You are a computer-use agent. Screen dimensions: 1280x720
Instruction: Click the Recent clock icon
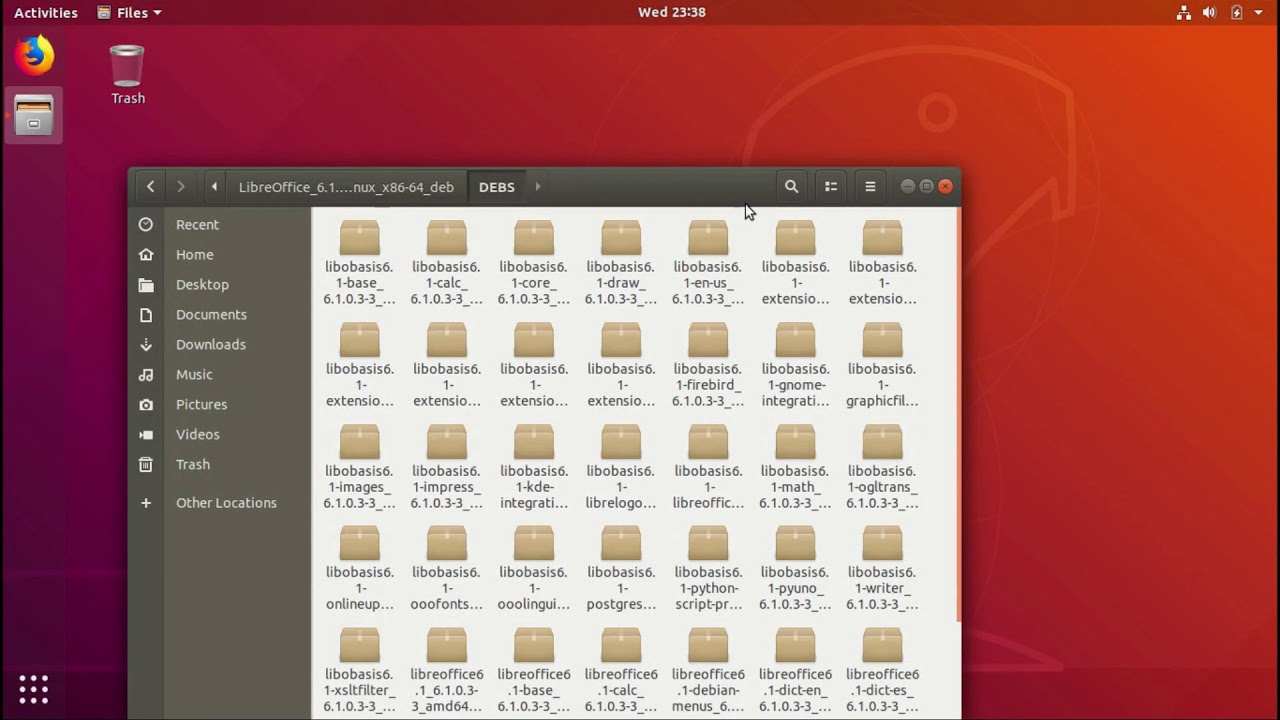coord(146,225)
